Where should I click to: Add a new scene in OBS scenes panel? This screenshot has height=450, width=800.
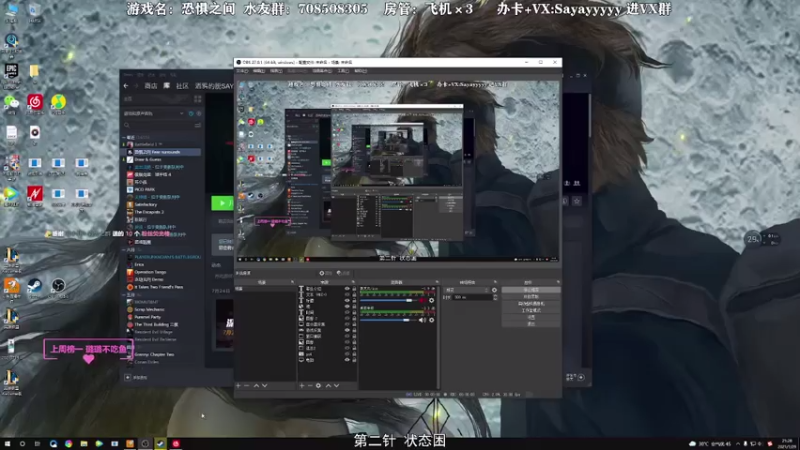(238, 385)
